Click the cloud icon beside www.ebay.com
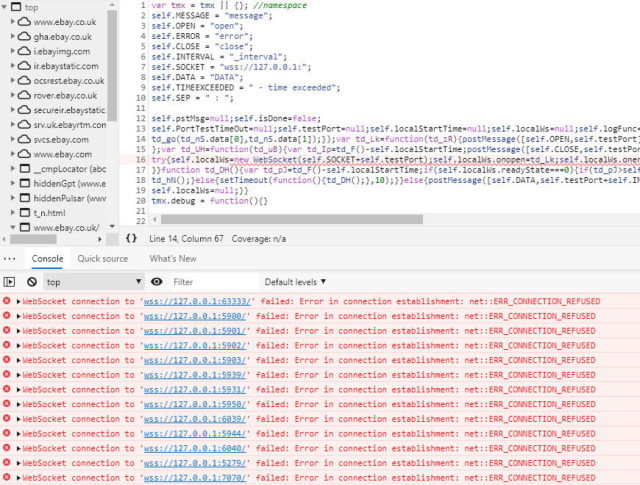This screenshot has width=640, height=485. pyautogui.click(x=24, y=154)
